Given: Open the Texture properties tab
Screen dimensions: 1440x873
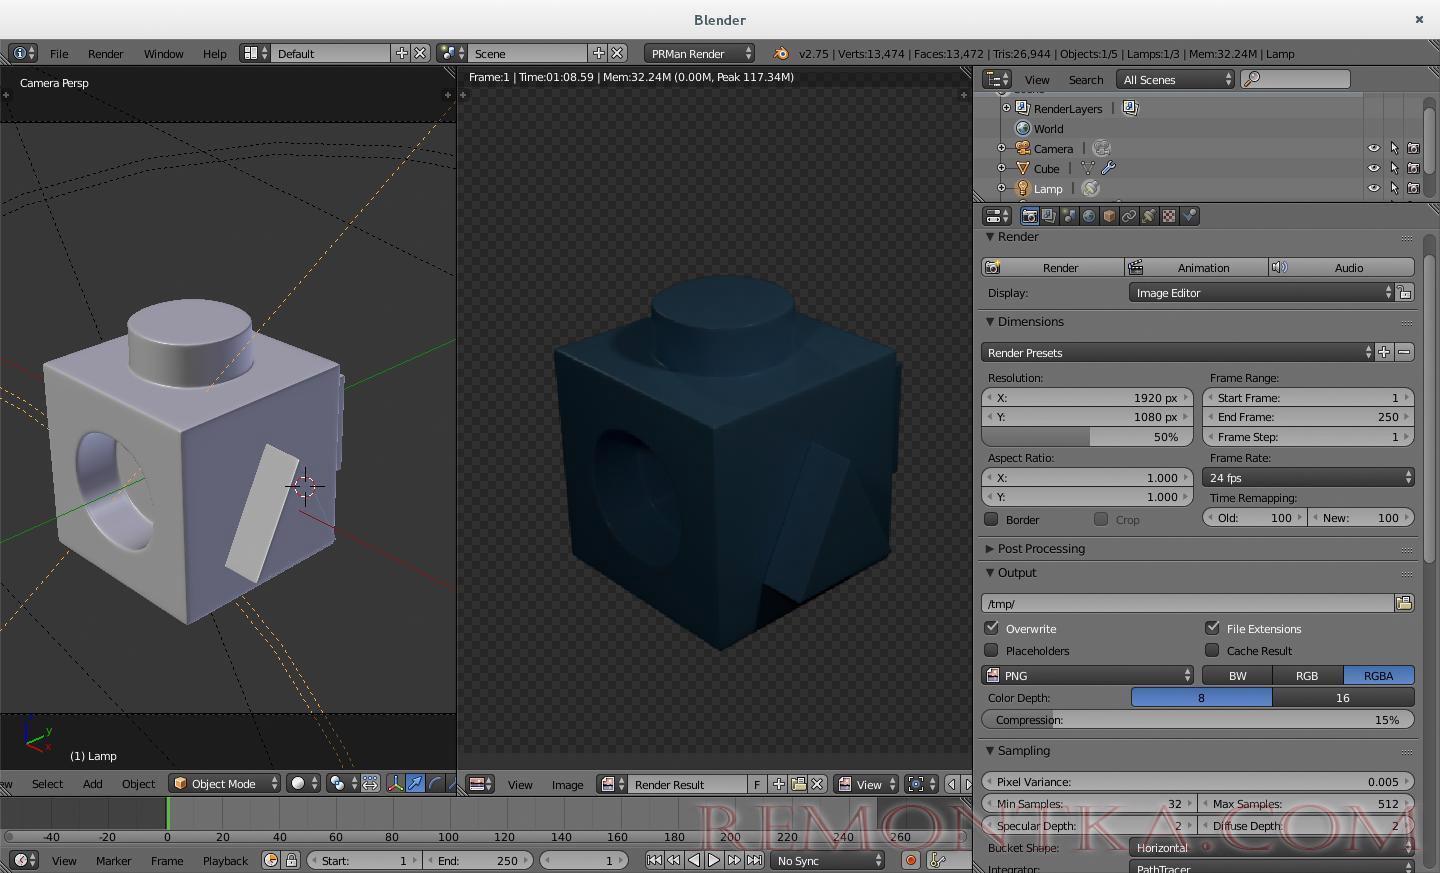Looking at the screenshot, I should 1169,216.
